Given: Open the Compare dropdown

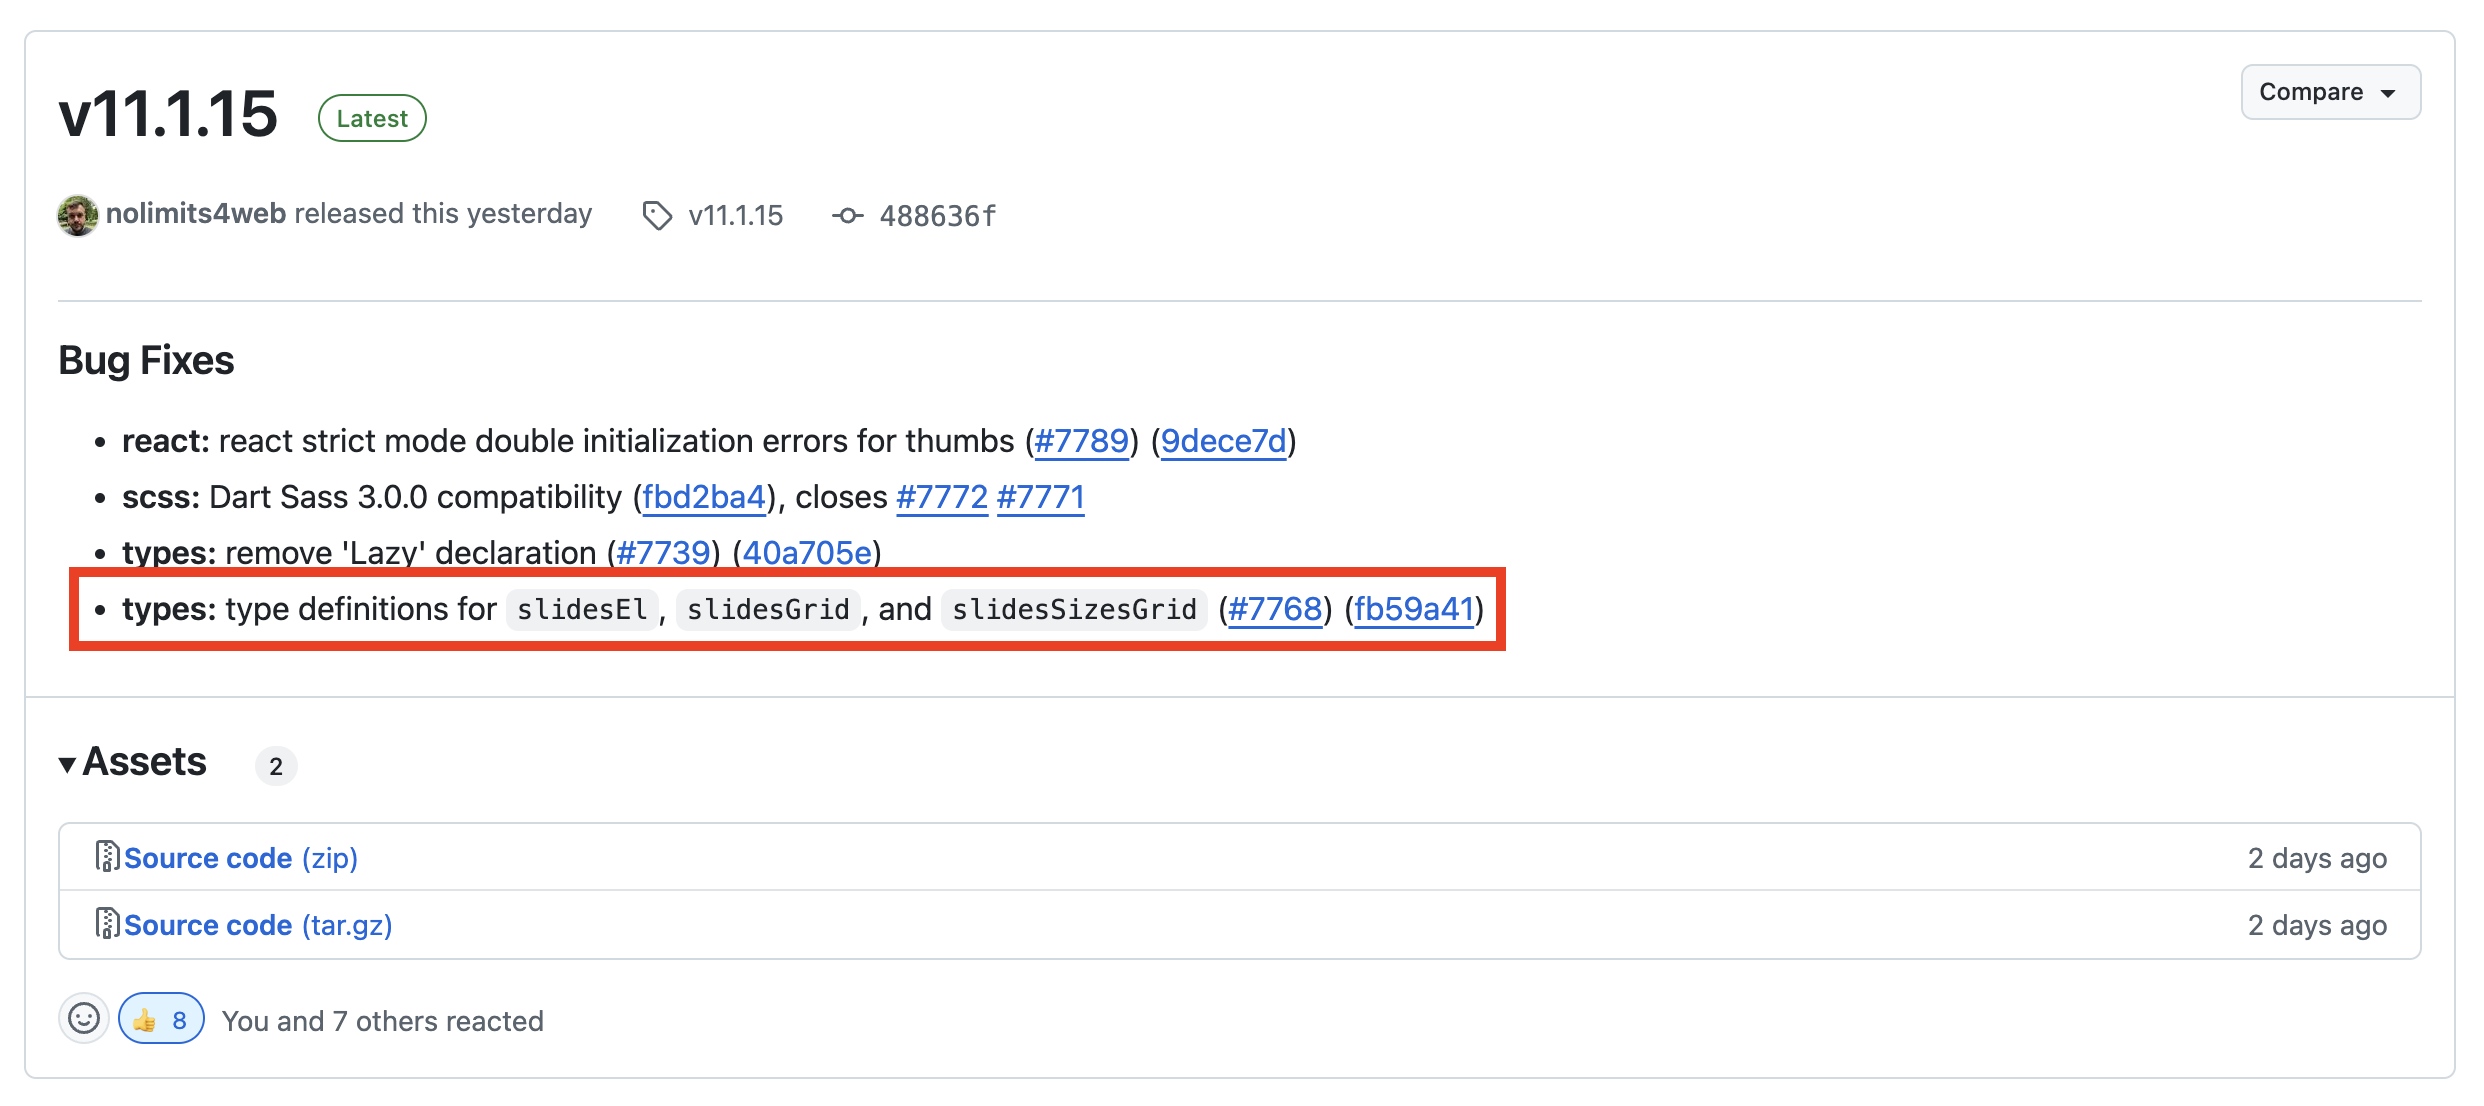Looking at the screenshot, I should [2329, 92].
